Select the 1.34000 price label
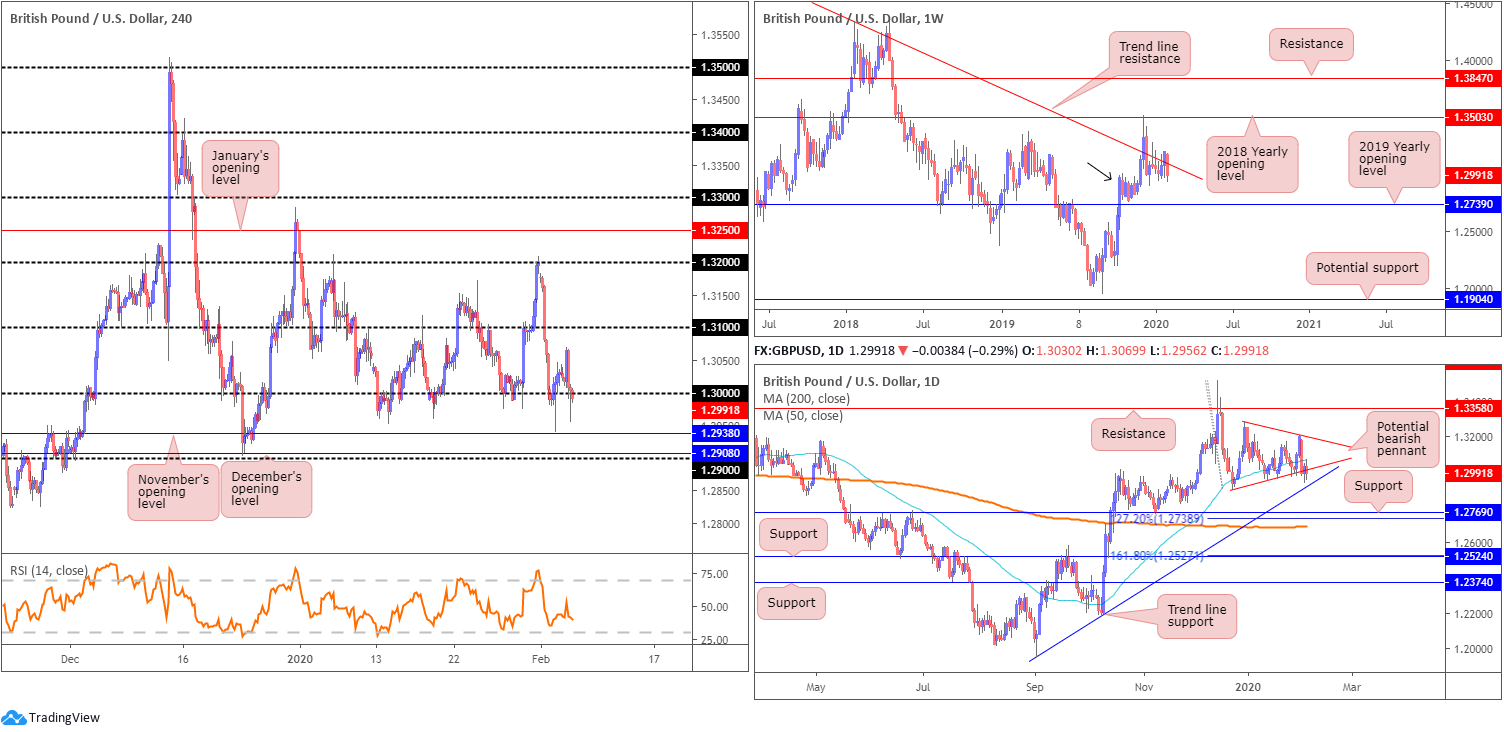 click(x=721, y=132)
